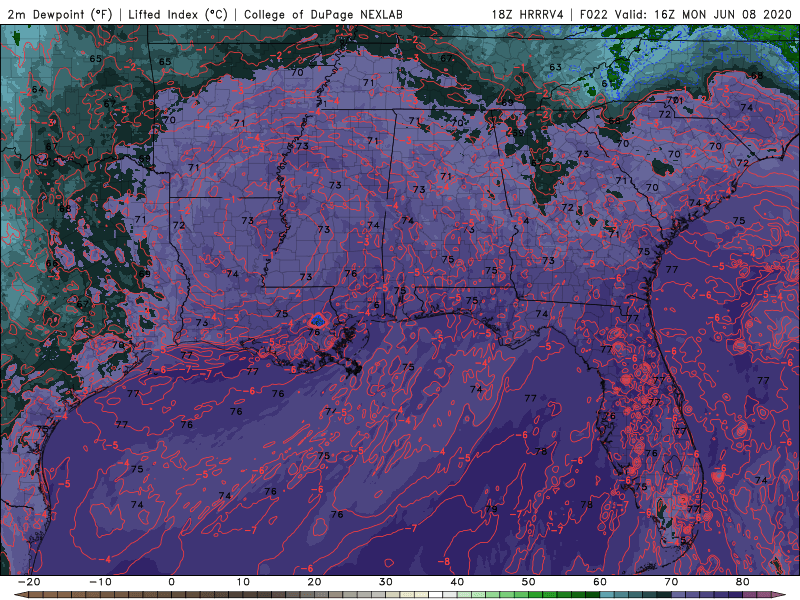The width and height of the screenshot is (800, 600).
Task: Click the 60 tick label on colorbar
Action: pos(600,582)
